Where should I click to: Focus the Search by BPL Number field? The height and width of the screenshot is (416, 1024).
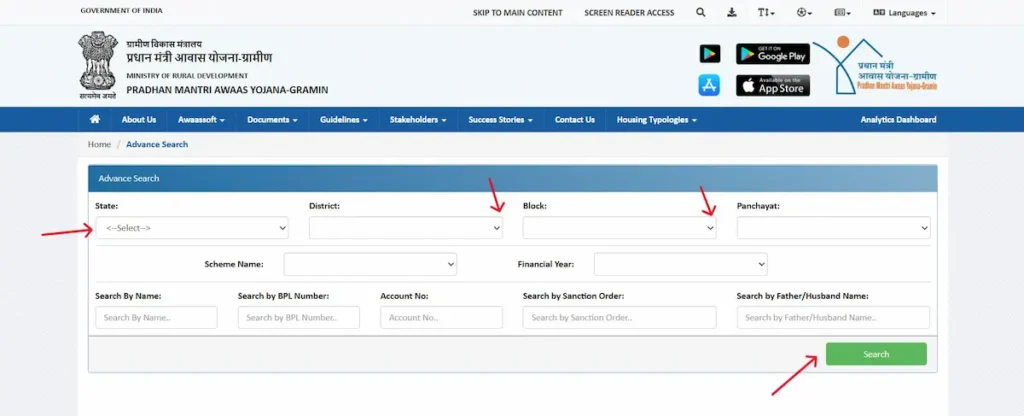pyautogui.click(x=298, y=317)
